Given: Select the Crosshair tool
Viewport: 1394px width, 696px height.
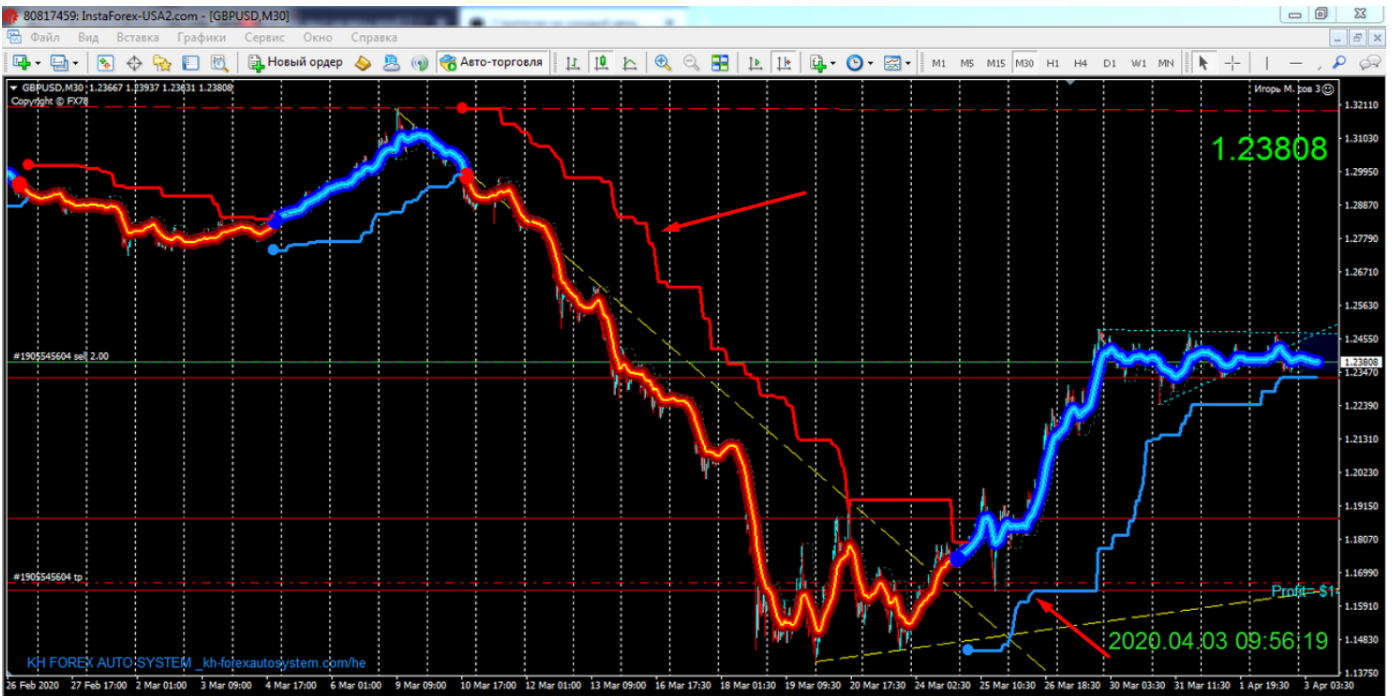Looking at the screenshot, I should tap(1232, 62).
